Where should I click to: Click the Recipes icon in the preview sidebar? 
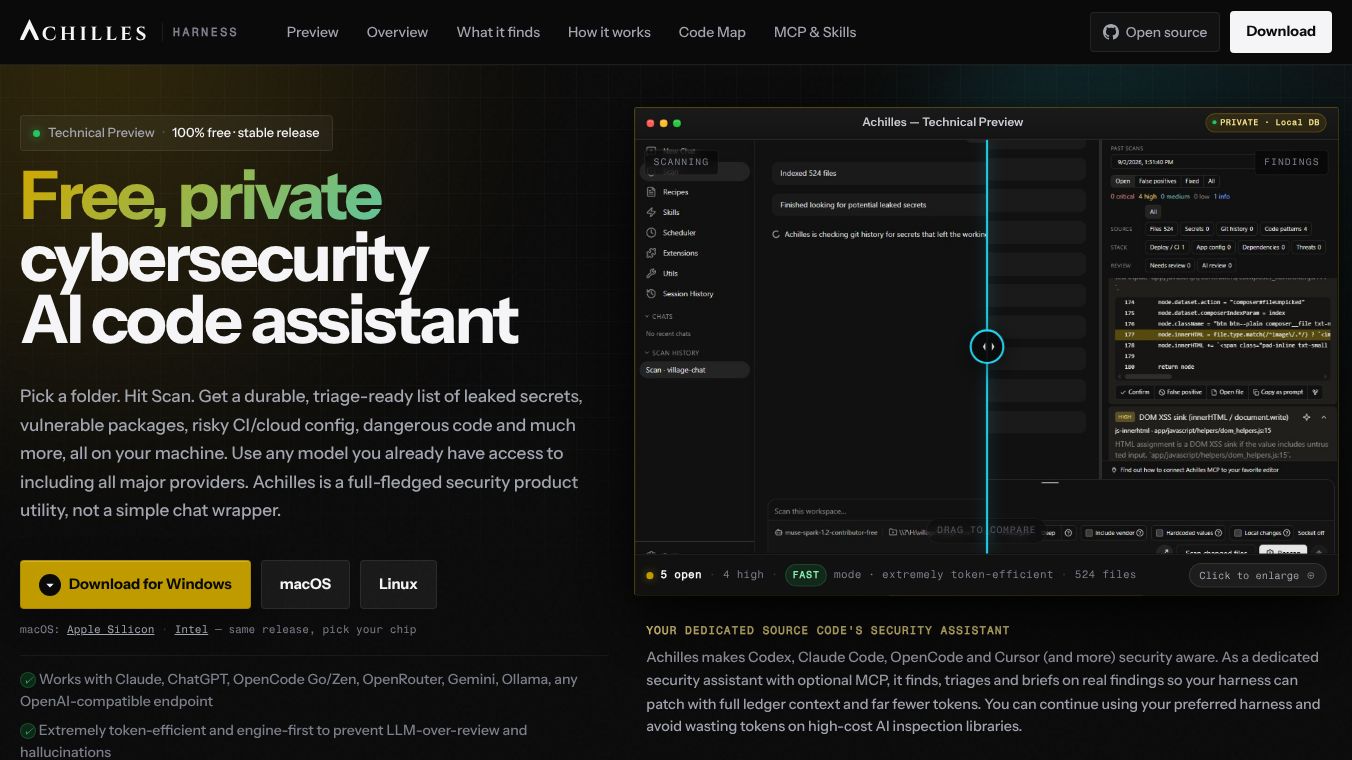click(652, 192)
